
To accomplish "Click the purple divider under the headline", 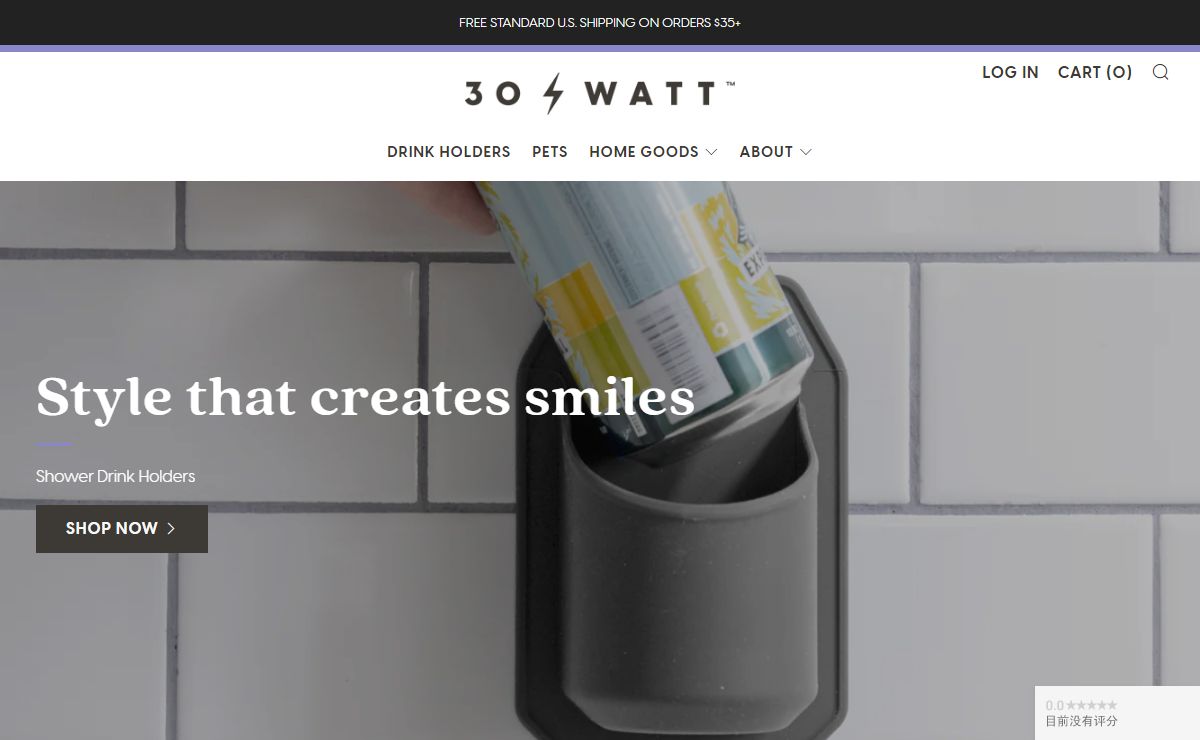I will click(x=55, y=445).
